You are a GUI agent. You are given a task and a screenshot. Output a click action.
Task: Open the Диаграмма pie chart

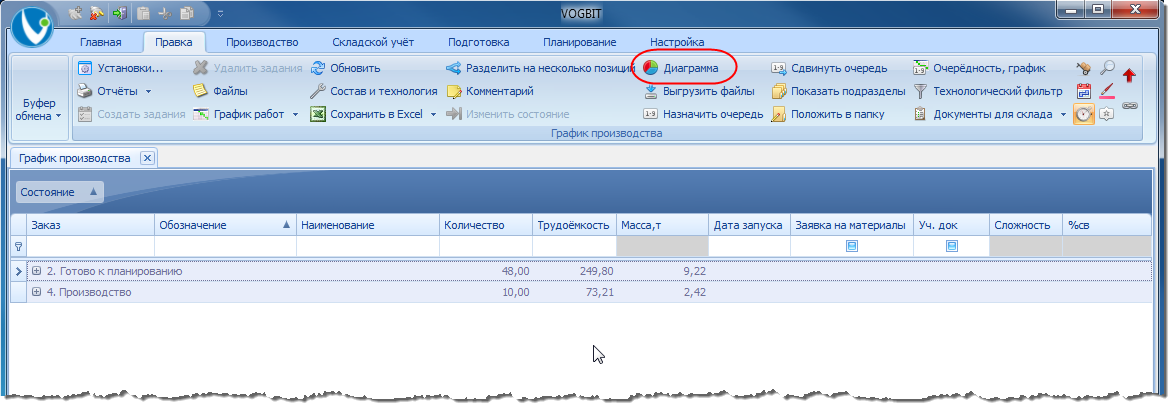[x=681, y=68]
